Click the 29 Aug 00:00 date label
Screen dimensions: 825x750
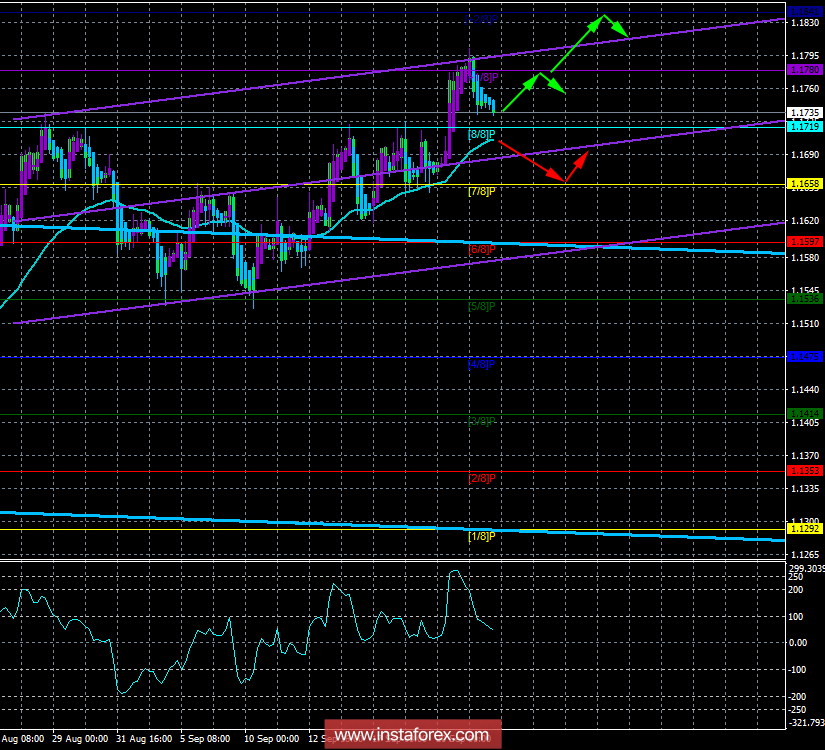(x=82, y=738)
